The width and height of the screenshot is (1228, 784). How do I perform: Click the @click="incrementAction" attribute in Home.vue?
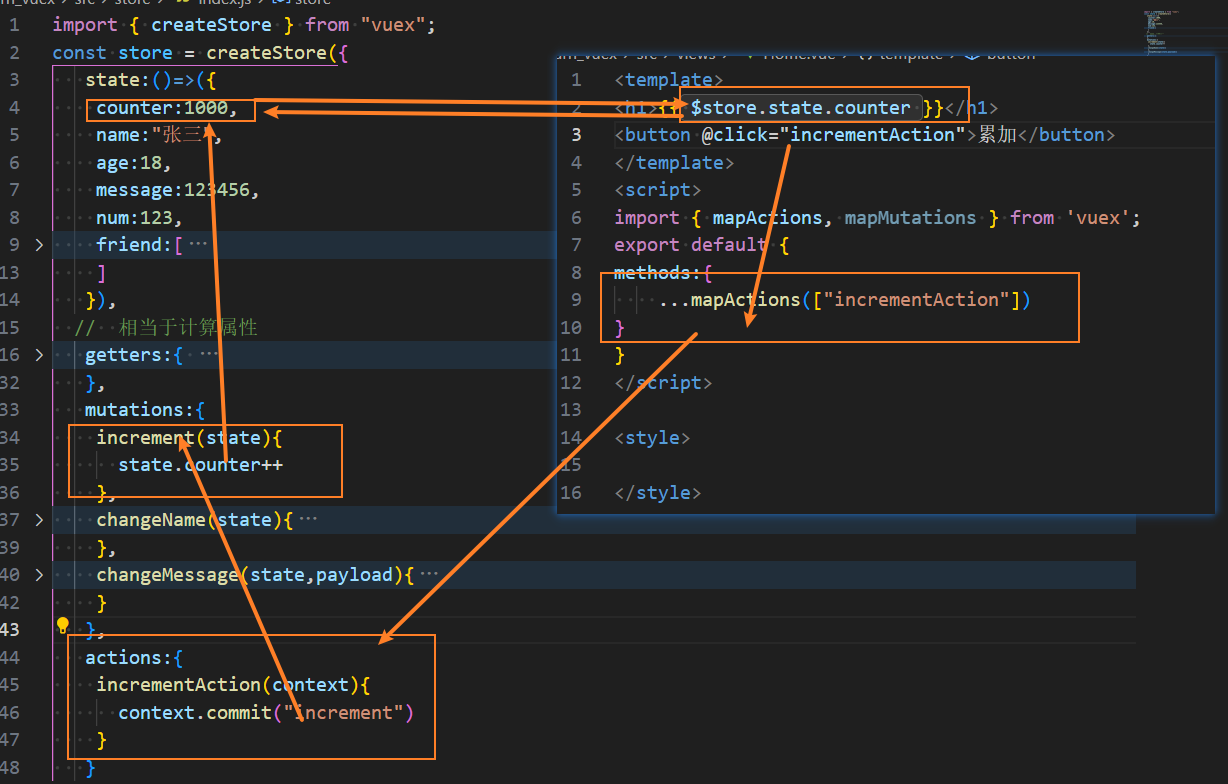(x=832, y=134)
